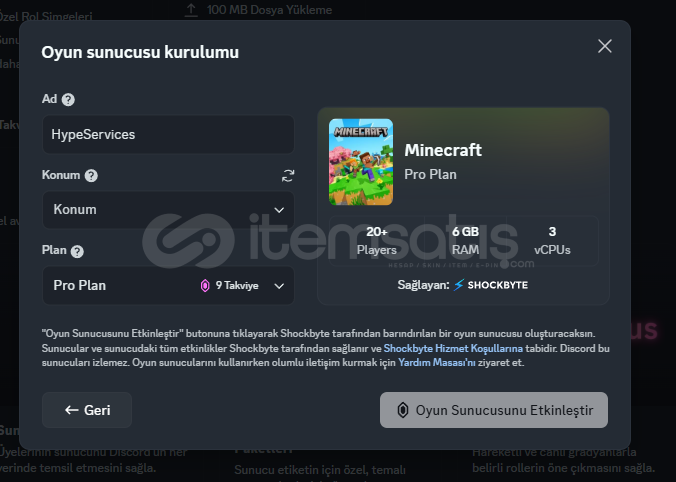Close the game server setup dialog
The height and width of the screenshot is (482, 676).
pyautogui.click(x=604, y=46)
